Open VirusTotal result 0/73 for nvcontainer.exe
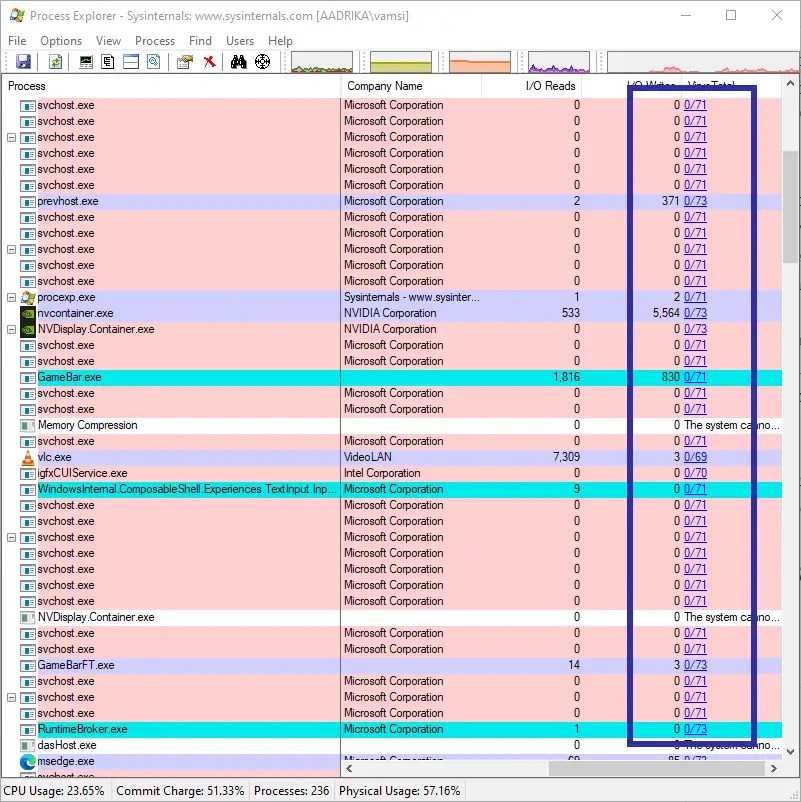The height and width of the screenshot is (802, 801). (695, 313)
